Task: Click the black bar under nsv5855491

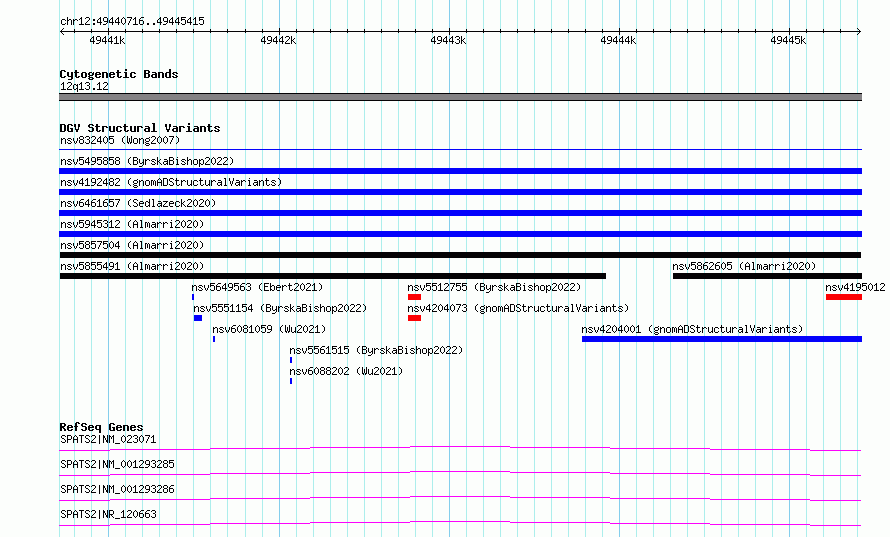Action: (333, 276)
